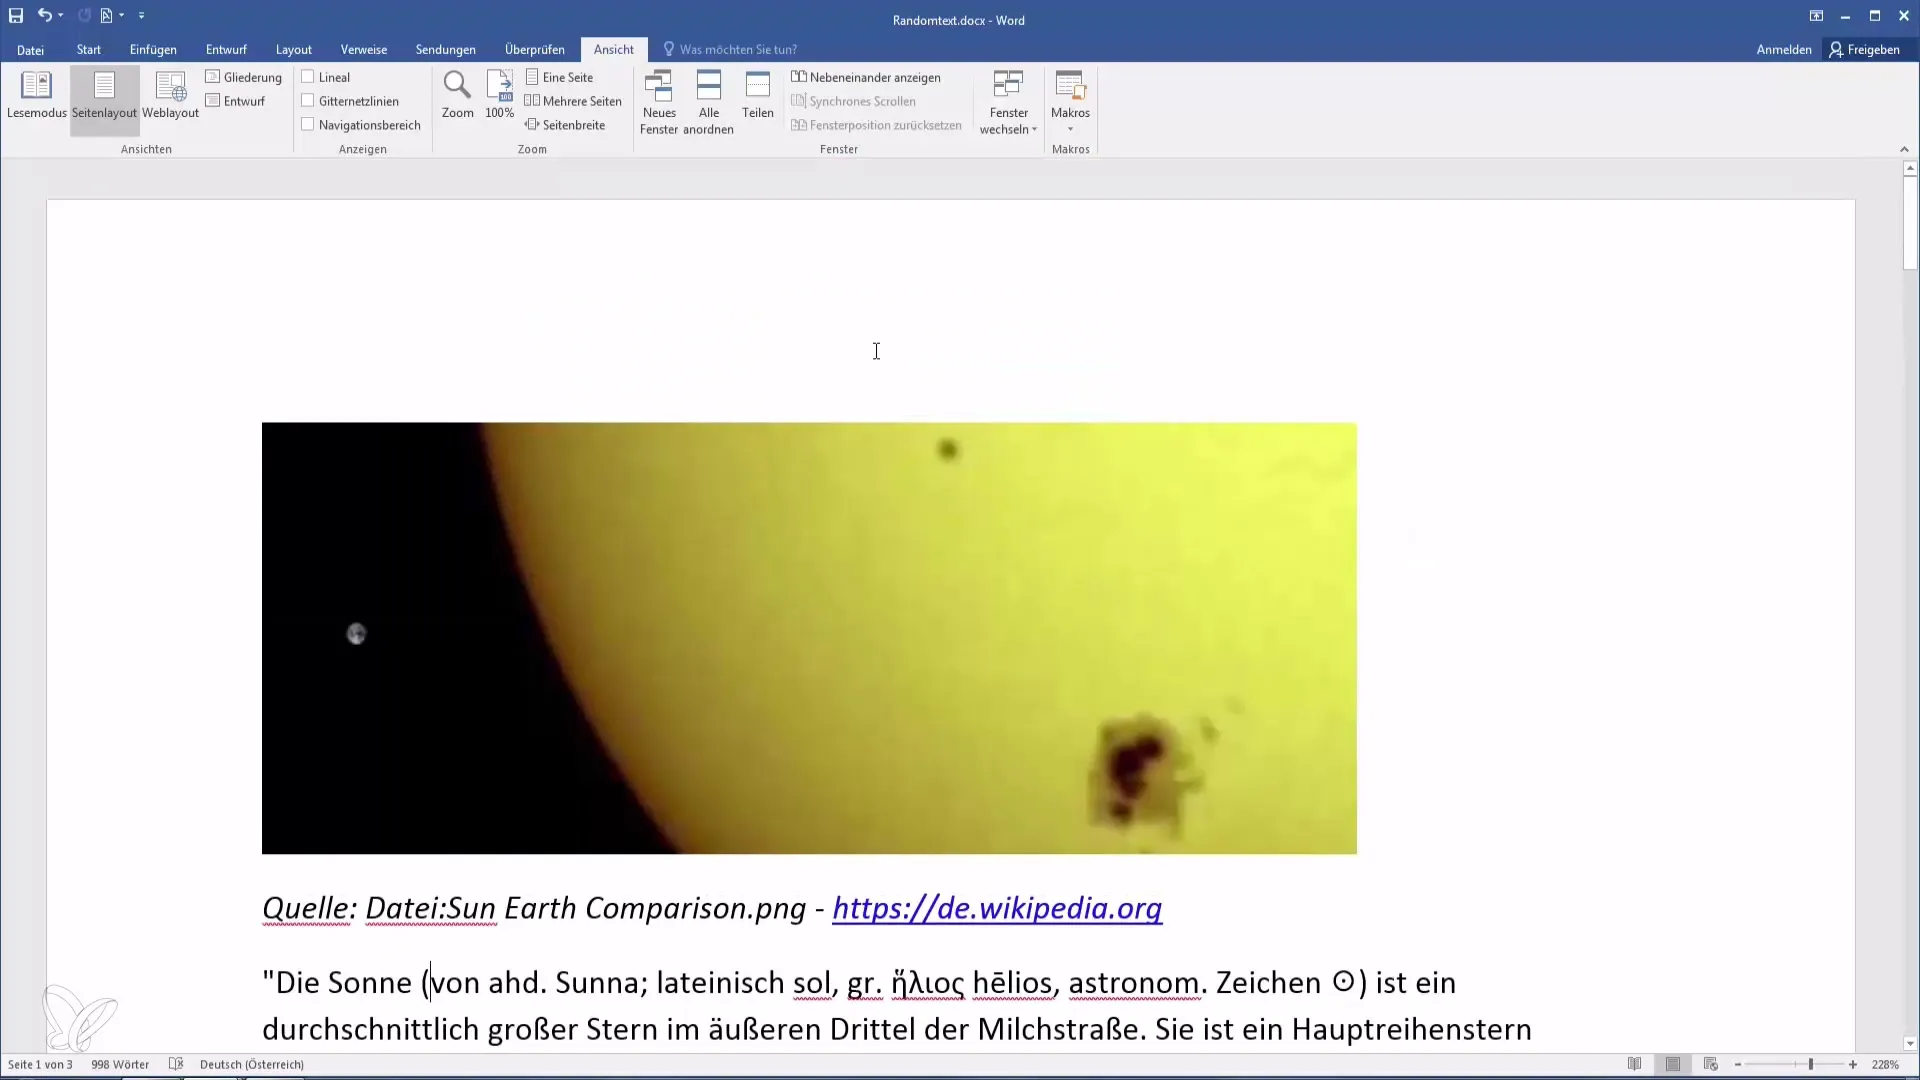Switch to Print Layout via status bar icon

[1672, 1064]
